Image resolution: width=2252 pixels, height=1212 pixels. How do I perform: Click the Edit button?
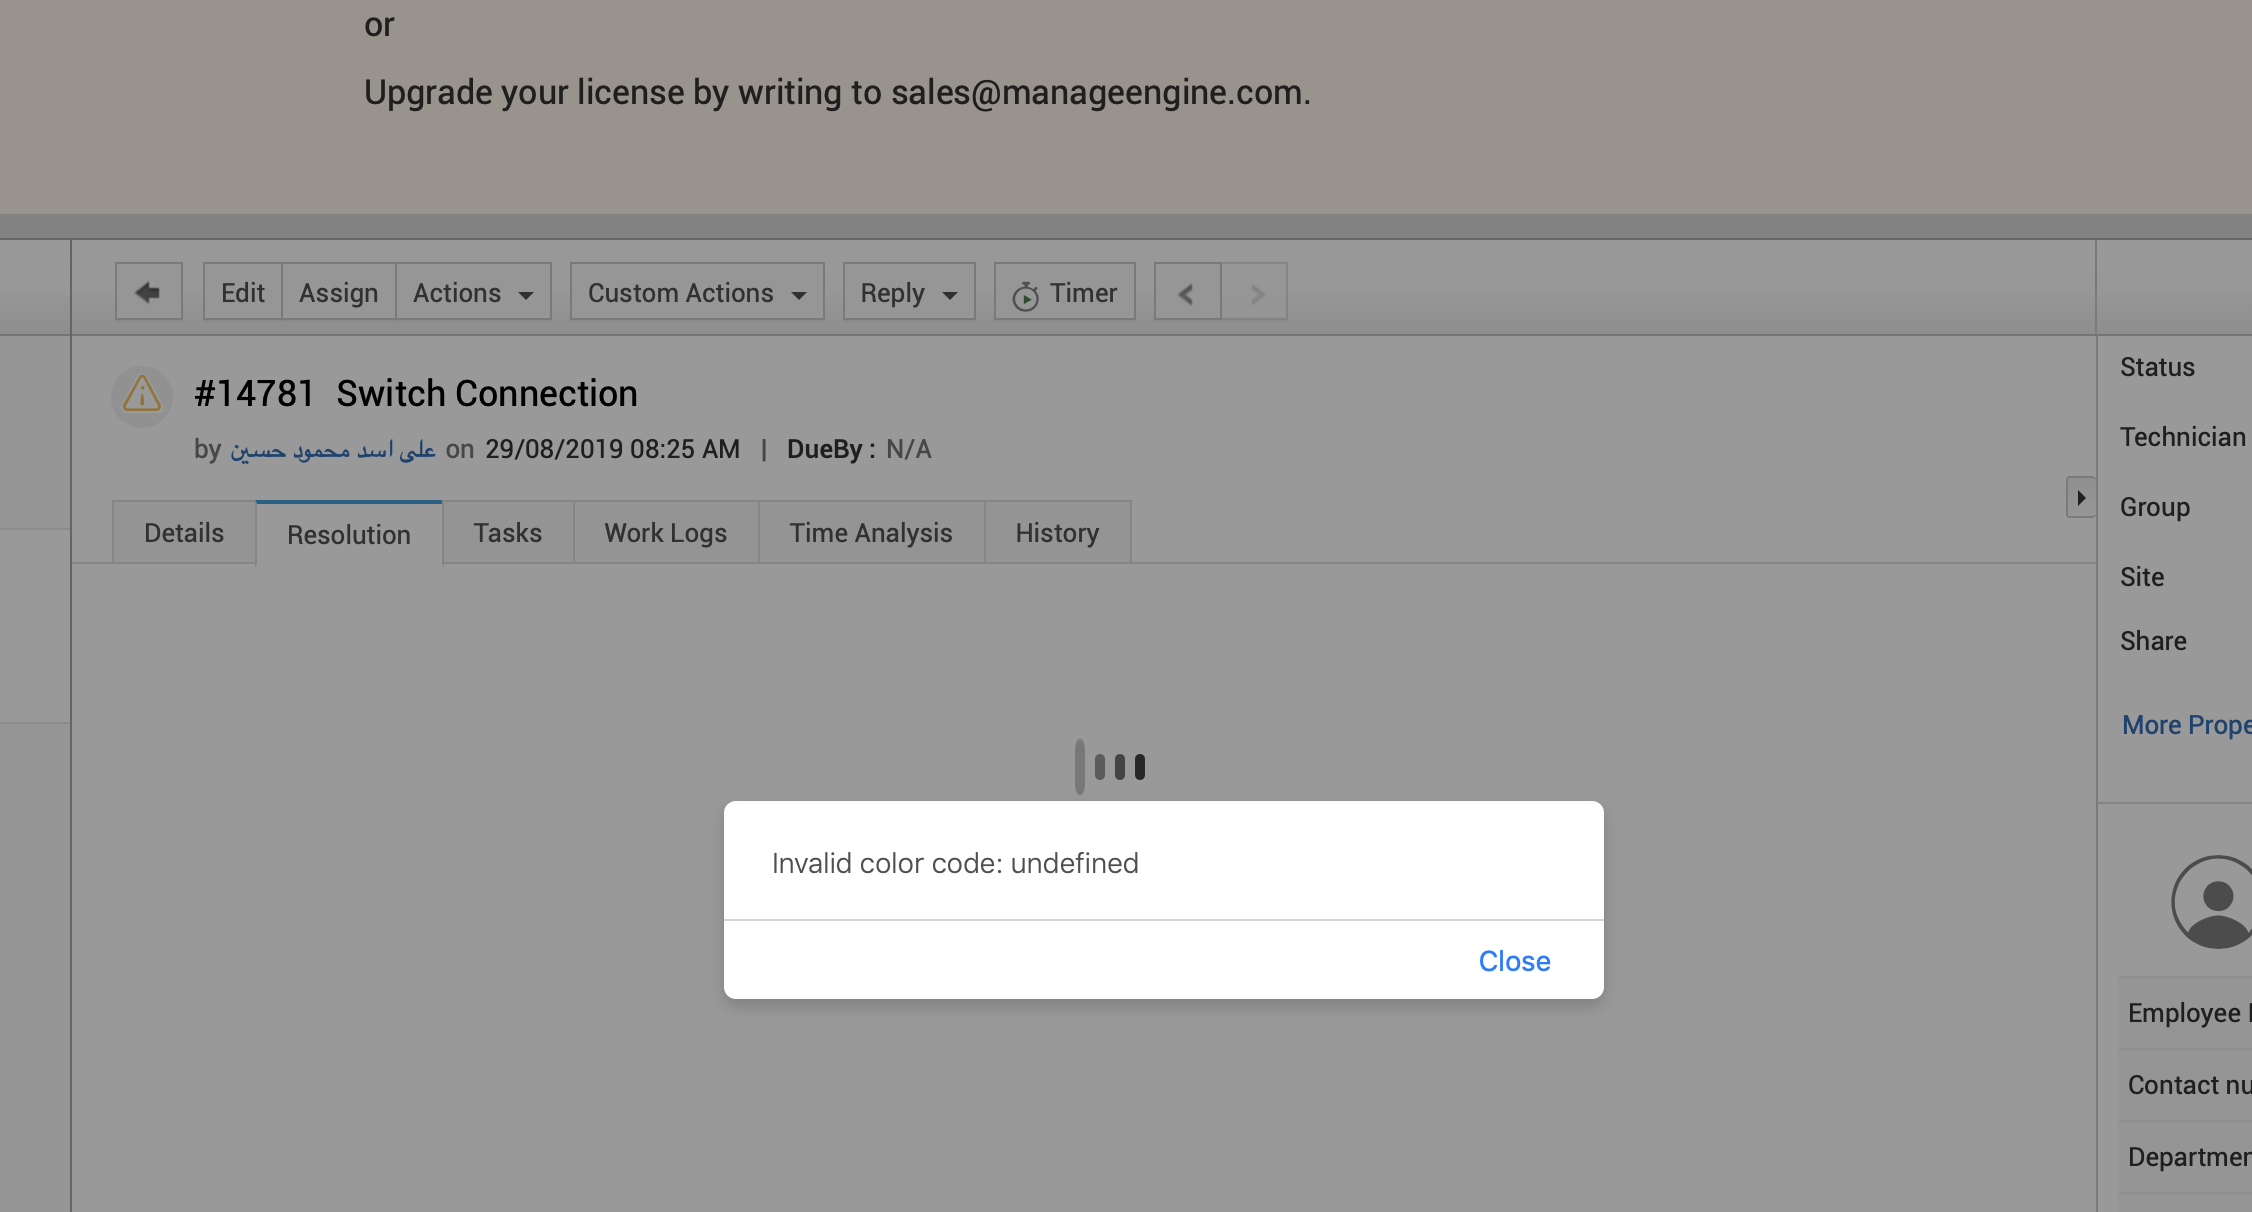[x=243, y=293]
